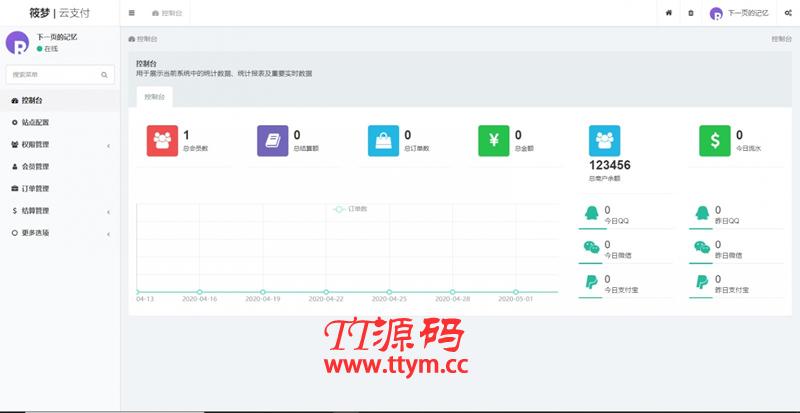Screen dimensions: 800x413
Task: Click the blue 总商户余额 users icon
Action: point(605,140)
